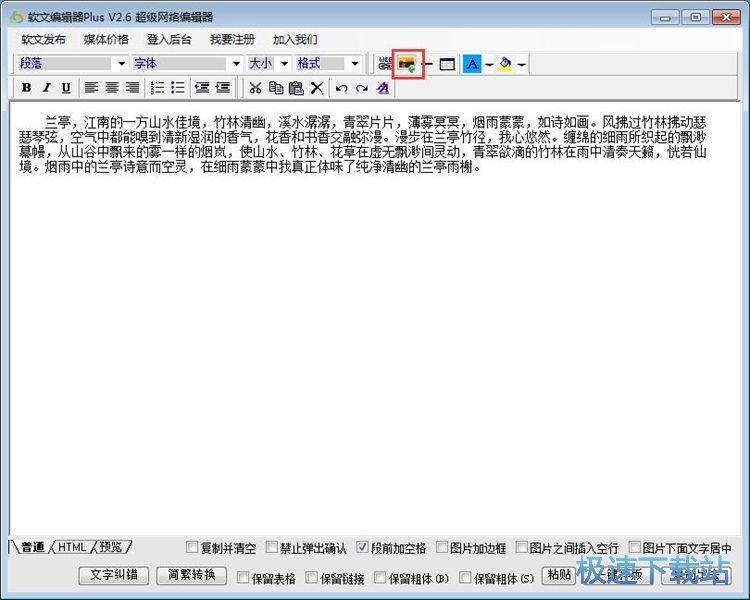Enable 保留粗体(B) checkbox
The image size is (750, 600).
click(380, 578)
